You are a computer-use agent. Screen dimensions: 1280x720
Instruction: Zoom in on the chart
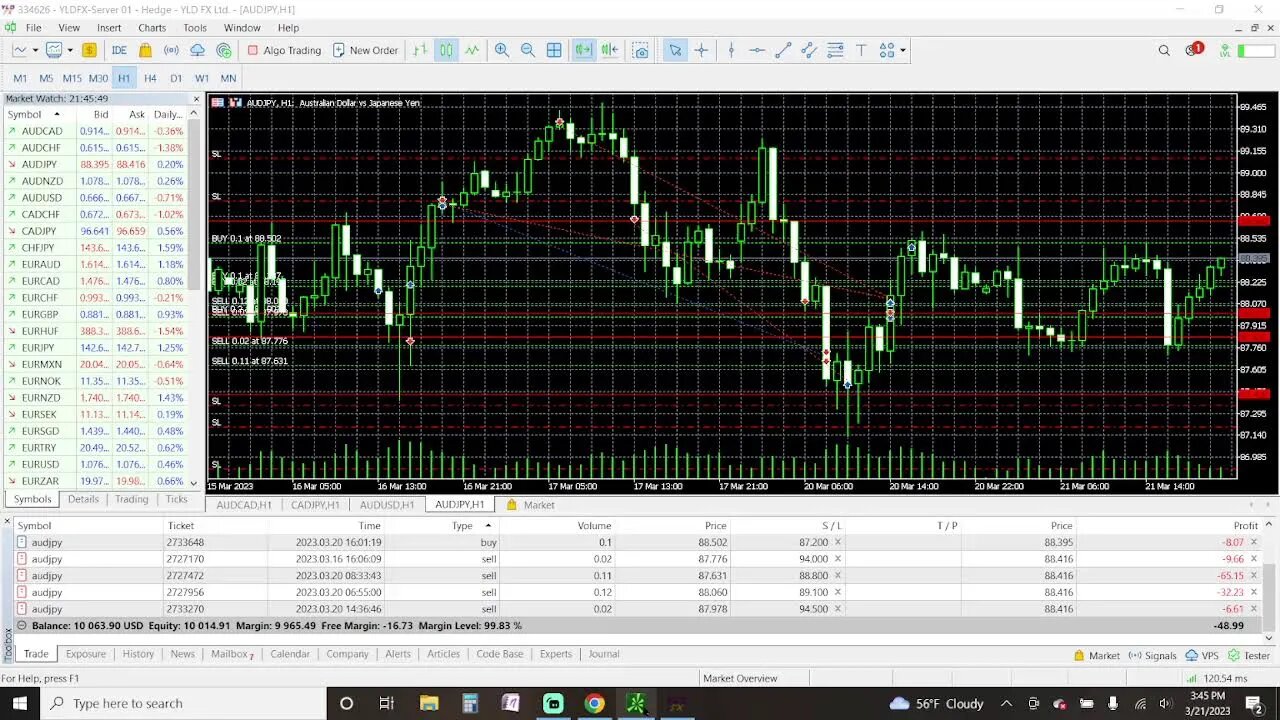coord(502,50)
